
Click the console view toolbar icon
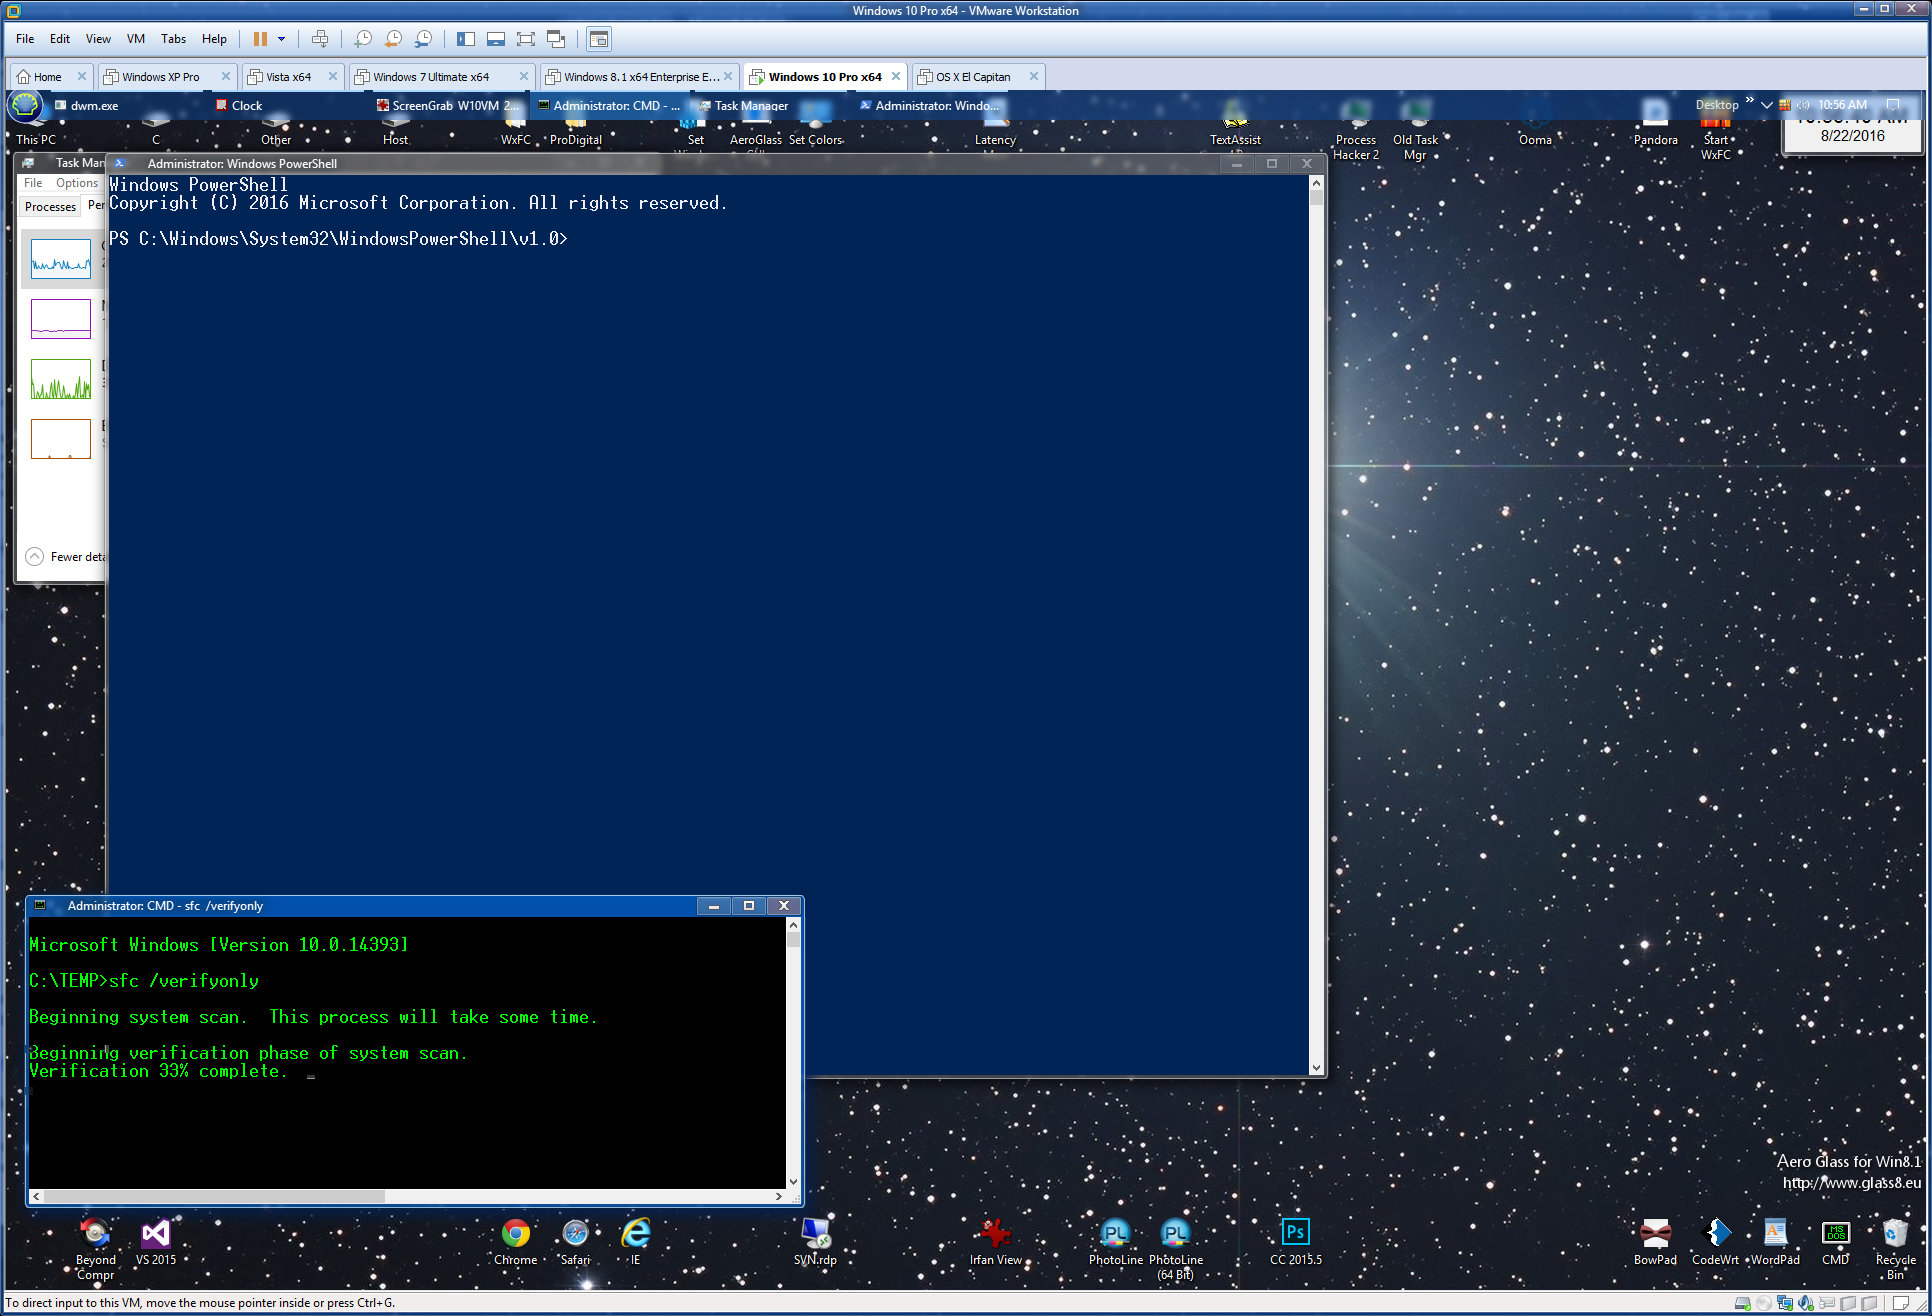coord(599,39)
